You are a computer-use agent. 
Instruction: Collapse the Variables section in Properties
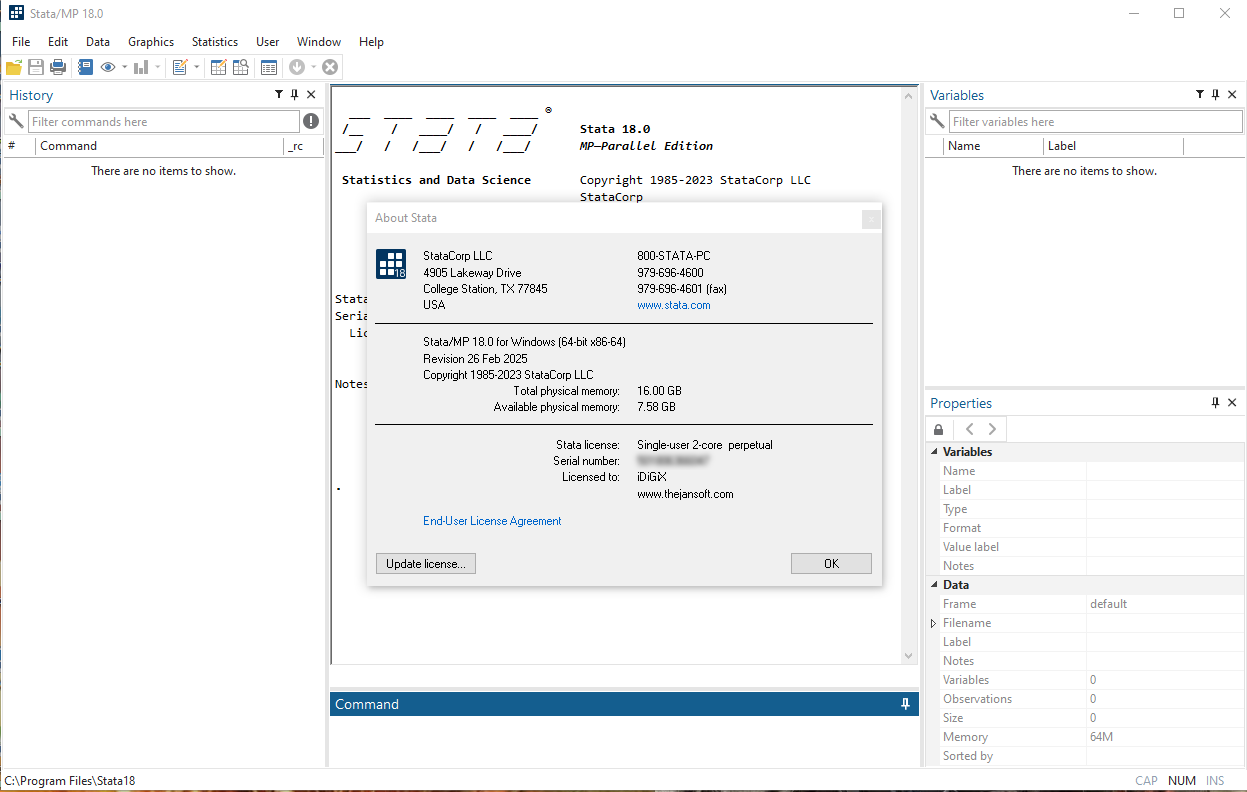(934, 452)
